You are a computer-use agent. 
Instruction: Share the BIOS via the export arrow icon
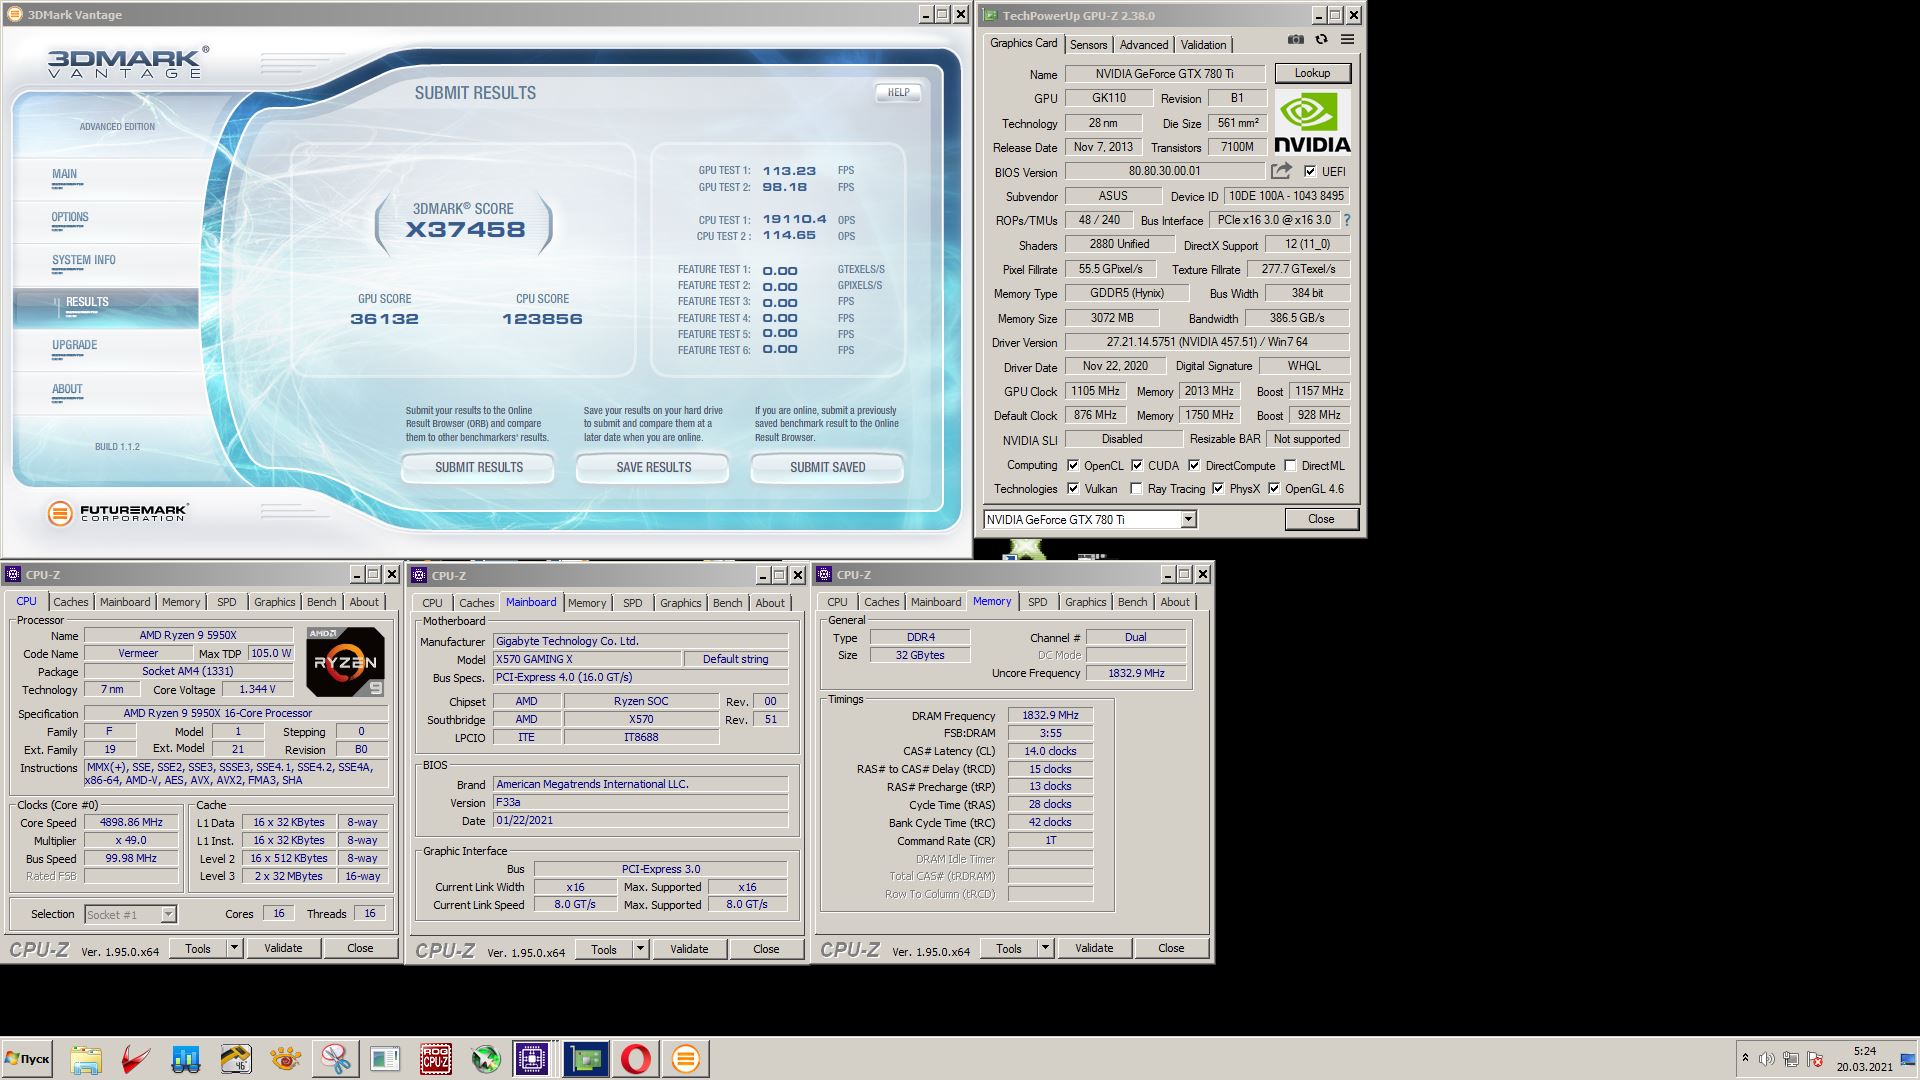[x=1281, y=171]
